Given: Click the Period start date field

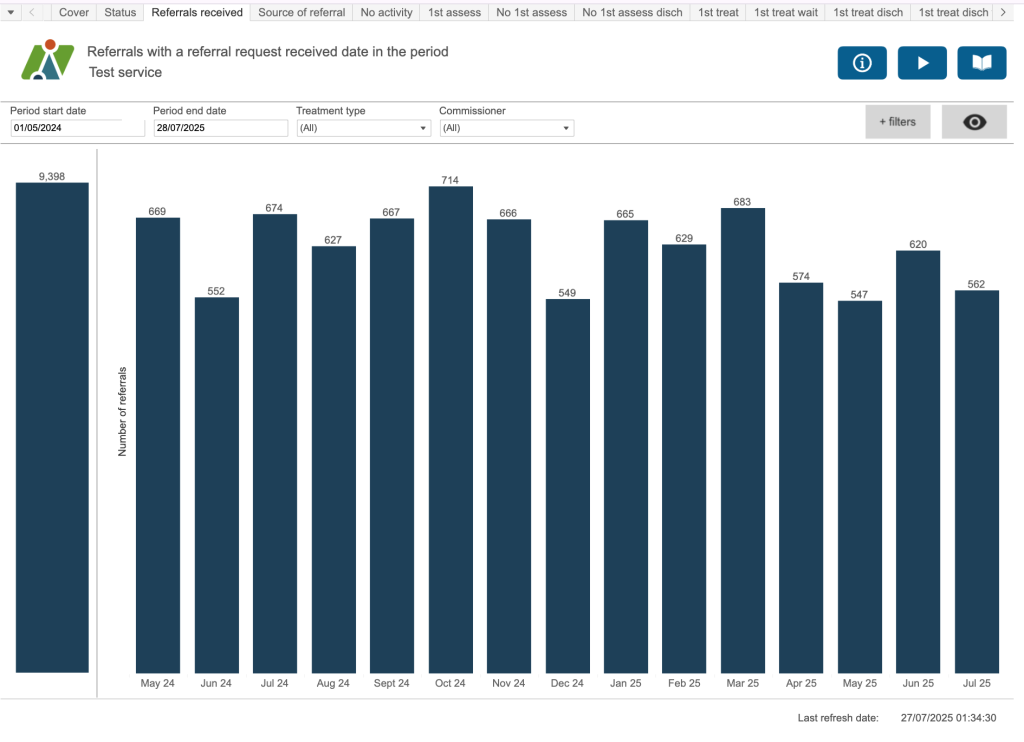Looking at the screenshot, I should pyautogui.click(x=66, y=128).
